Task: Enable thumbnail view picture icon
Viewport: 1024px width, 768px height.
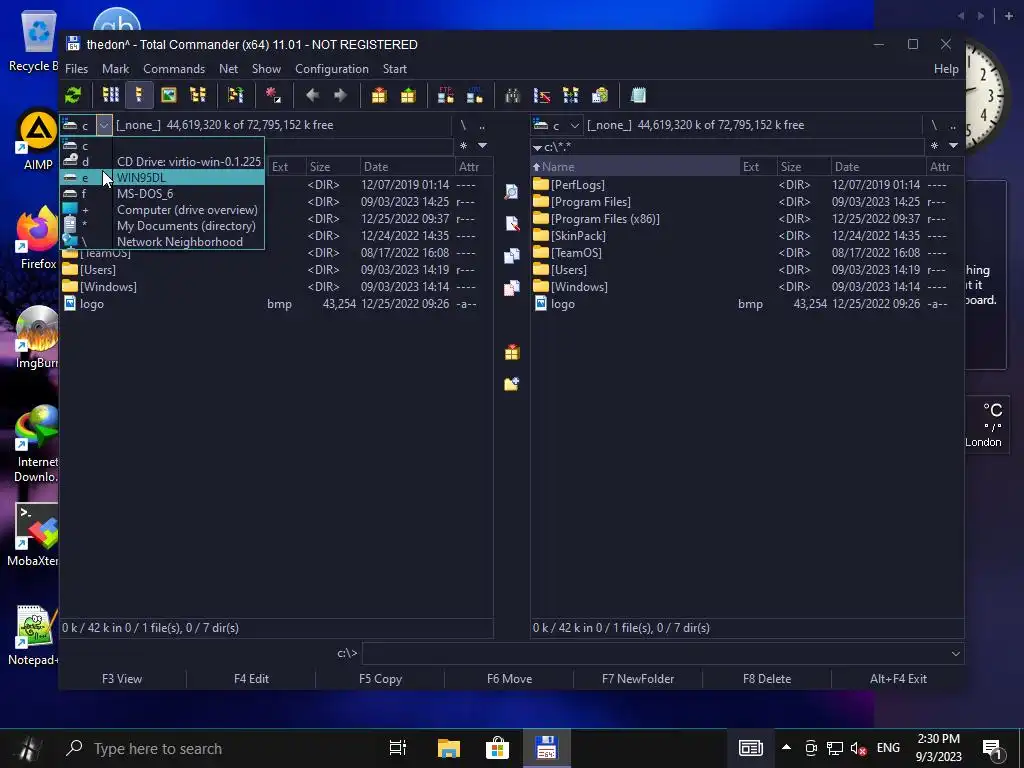Action: click(x=168, y=95)
